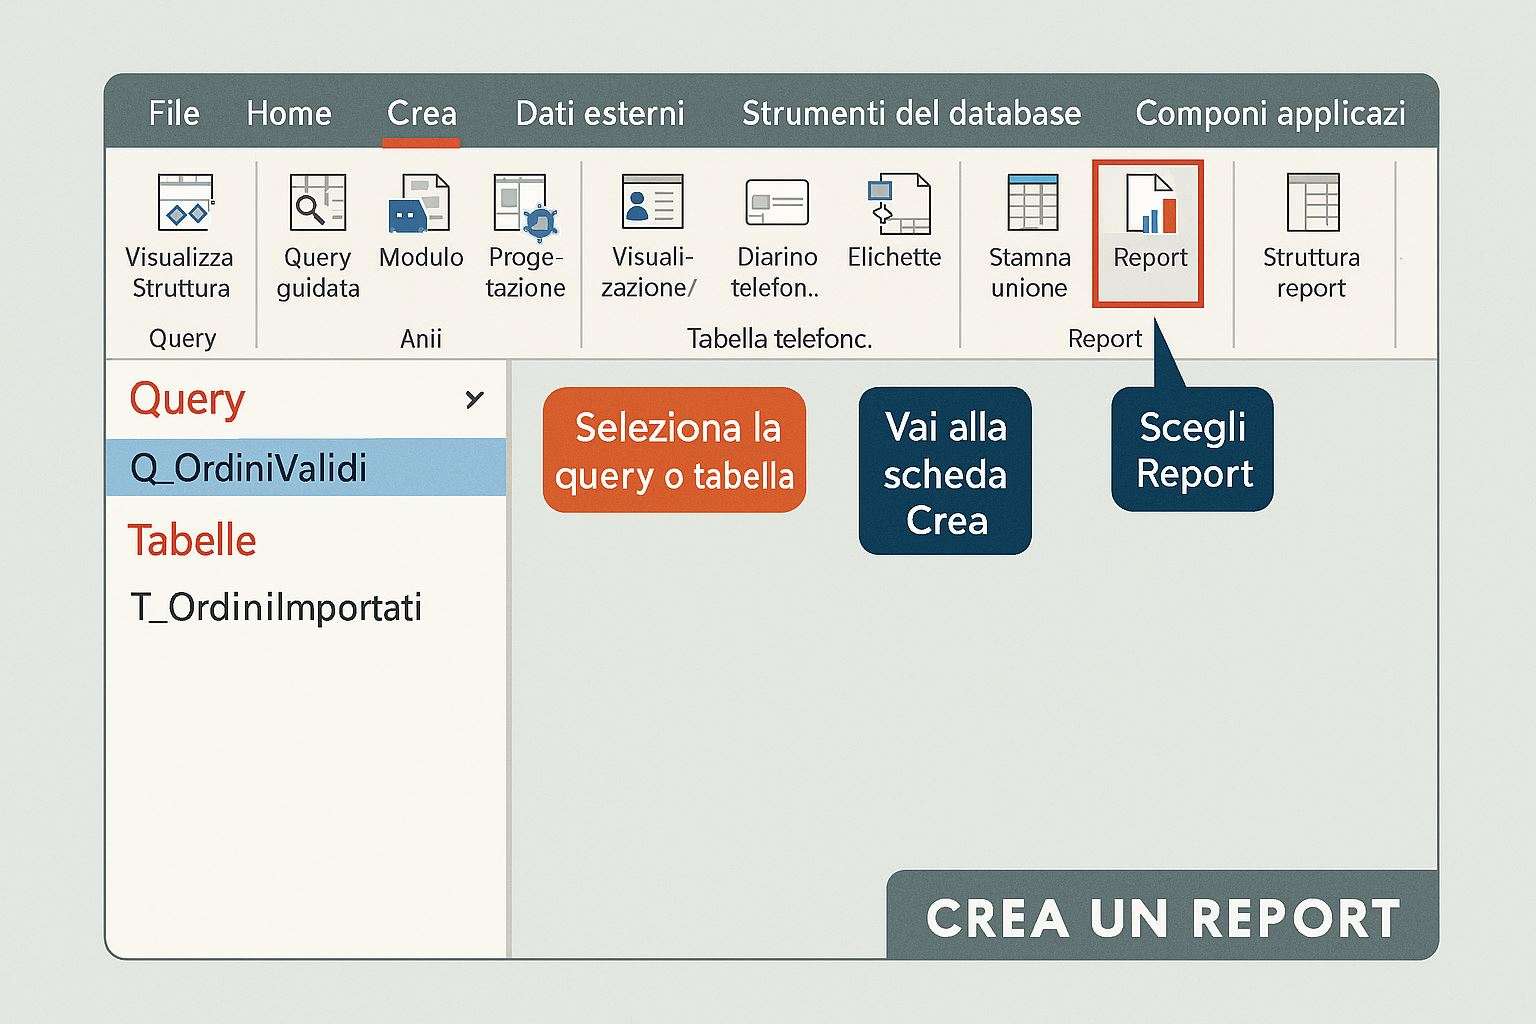Collapse the Query section chevron

[474, 400]
